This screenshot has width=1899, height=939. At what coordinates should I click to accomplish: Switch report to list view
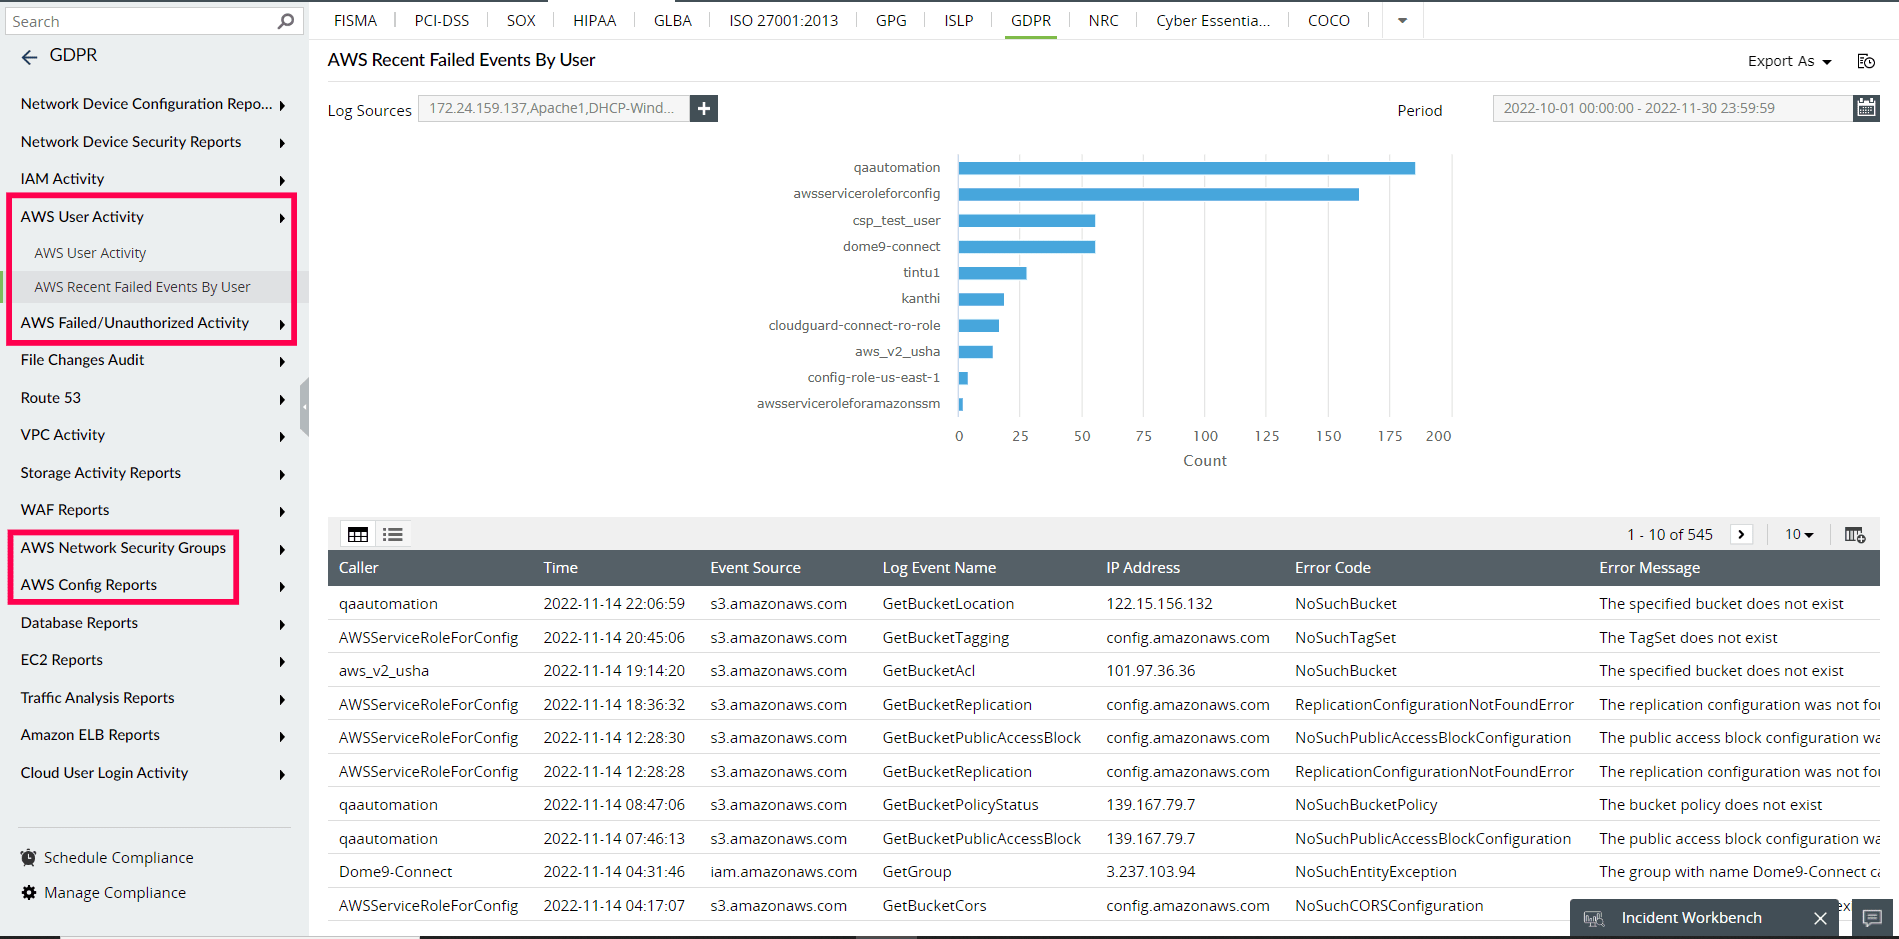[x=392, y=534]
